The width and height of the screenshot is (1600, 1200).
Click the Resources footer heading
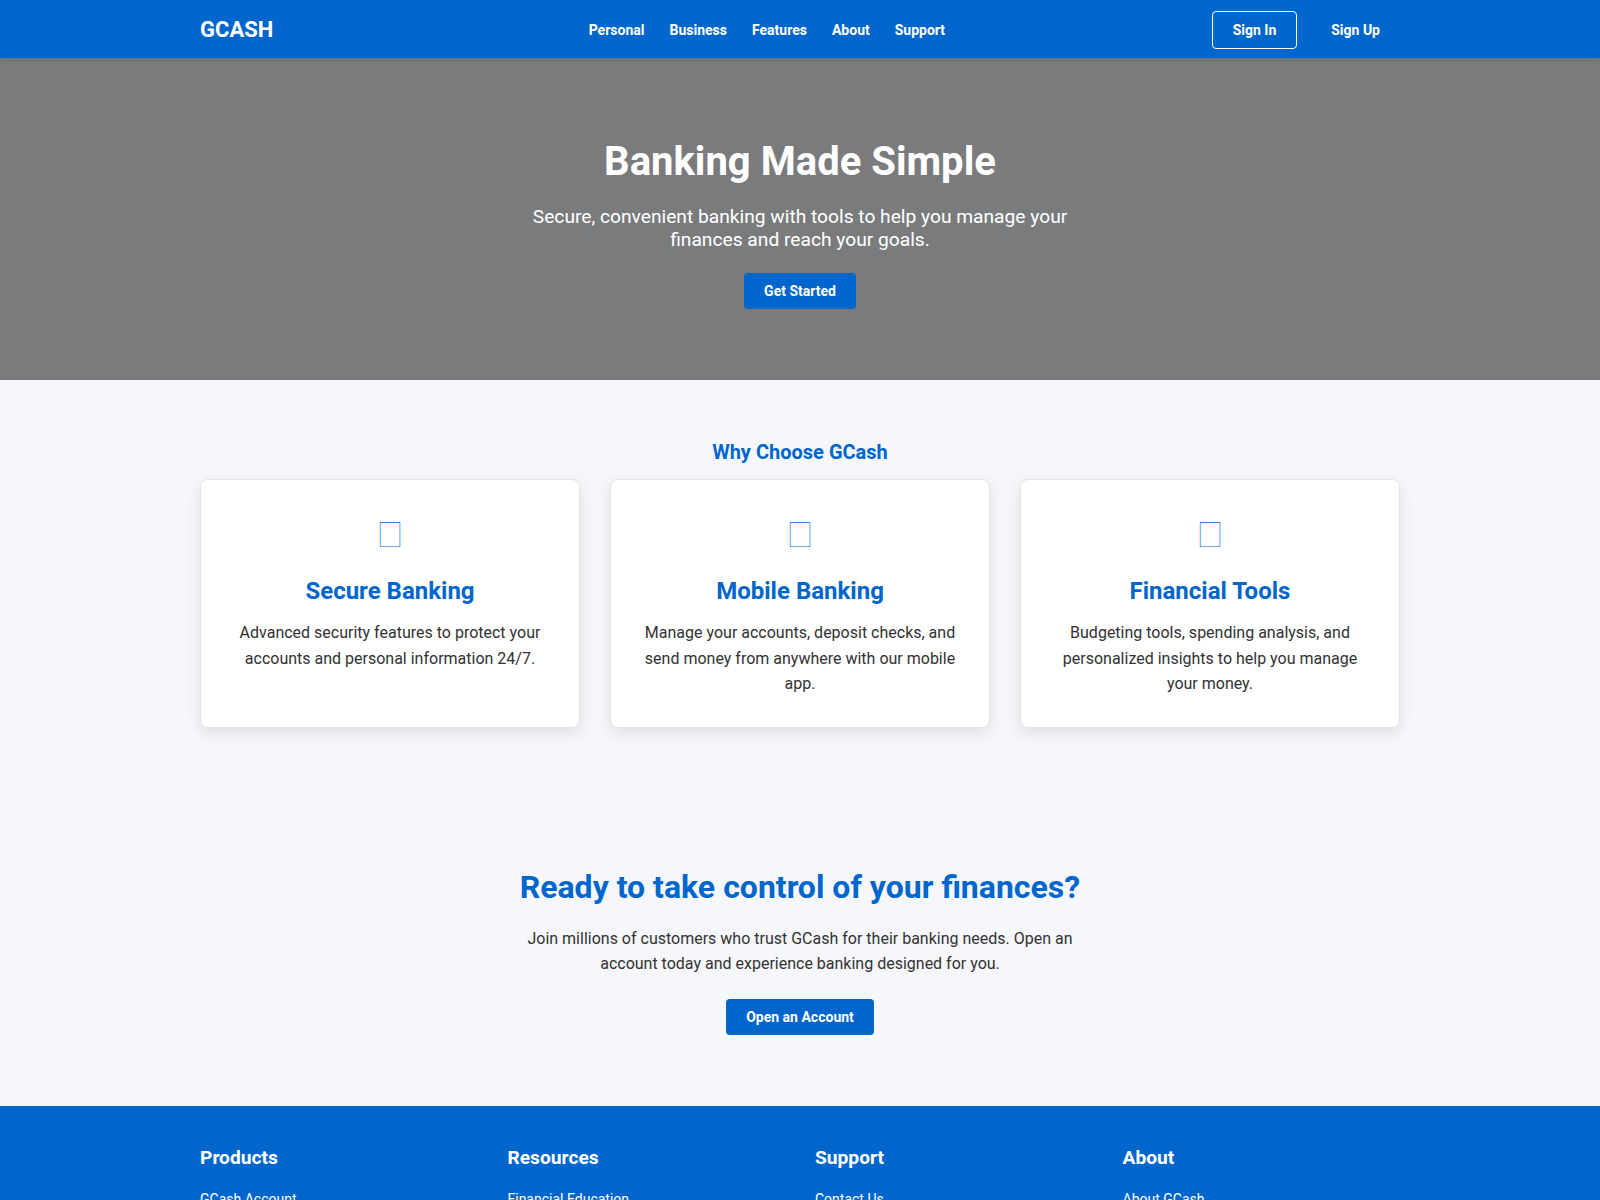(x=553, y=1158)
